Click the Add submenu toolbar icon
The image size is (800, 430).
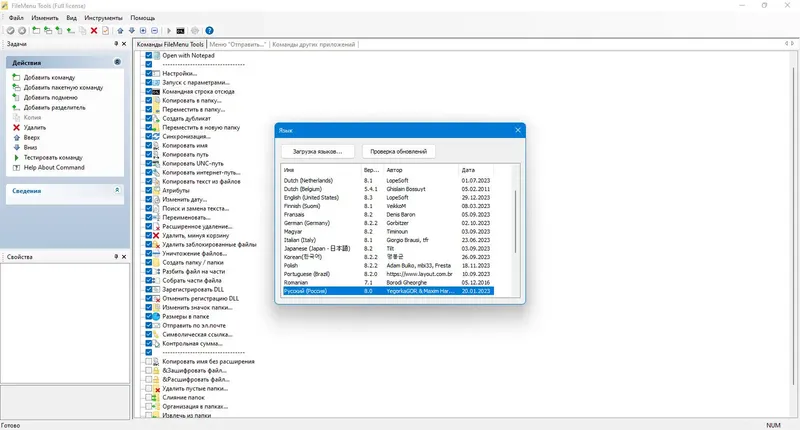point(59,31)
